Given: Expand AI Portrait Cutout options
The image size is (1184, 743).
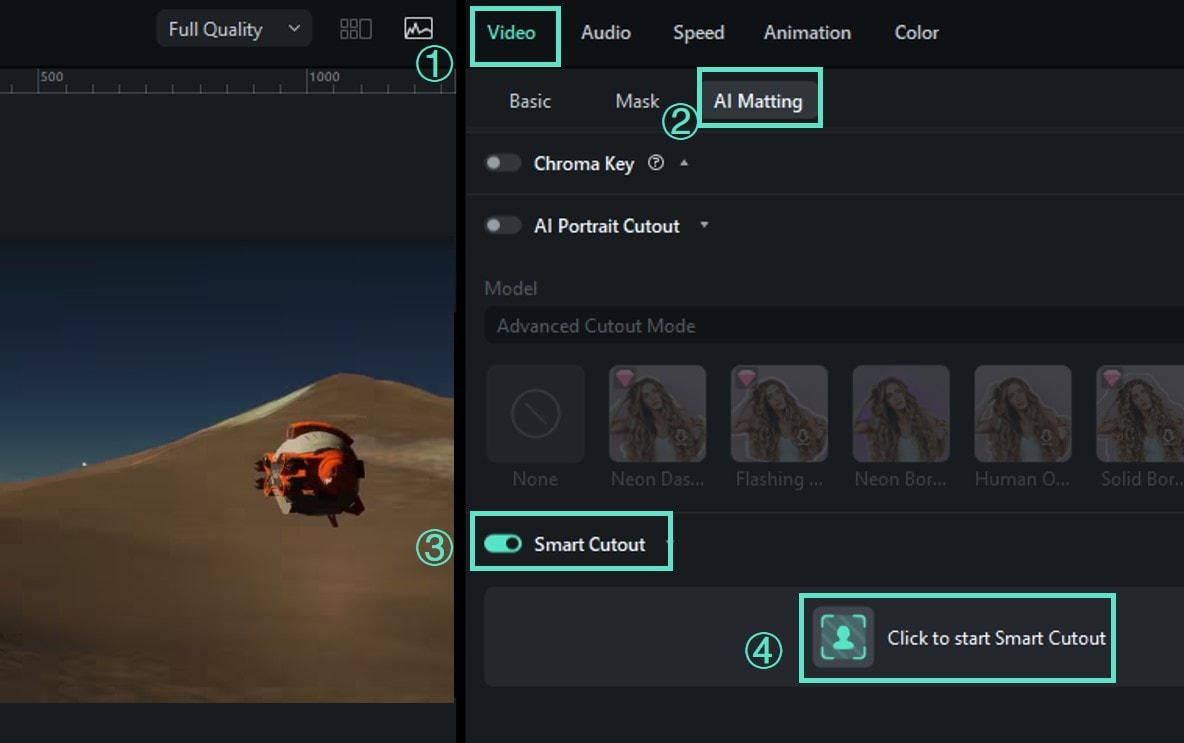Looking at the screenshot, I should point(704,226).
